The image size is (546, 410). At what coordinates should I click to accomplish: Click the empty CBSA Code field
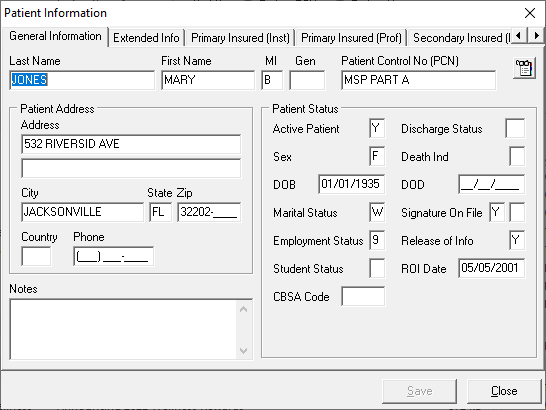click(363, 296)
